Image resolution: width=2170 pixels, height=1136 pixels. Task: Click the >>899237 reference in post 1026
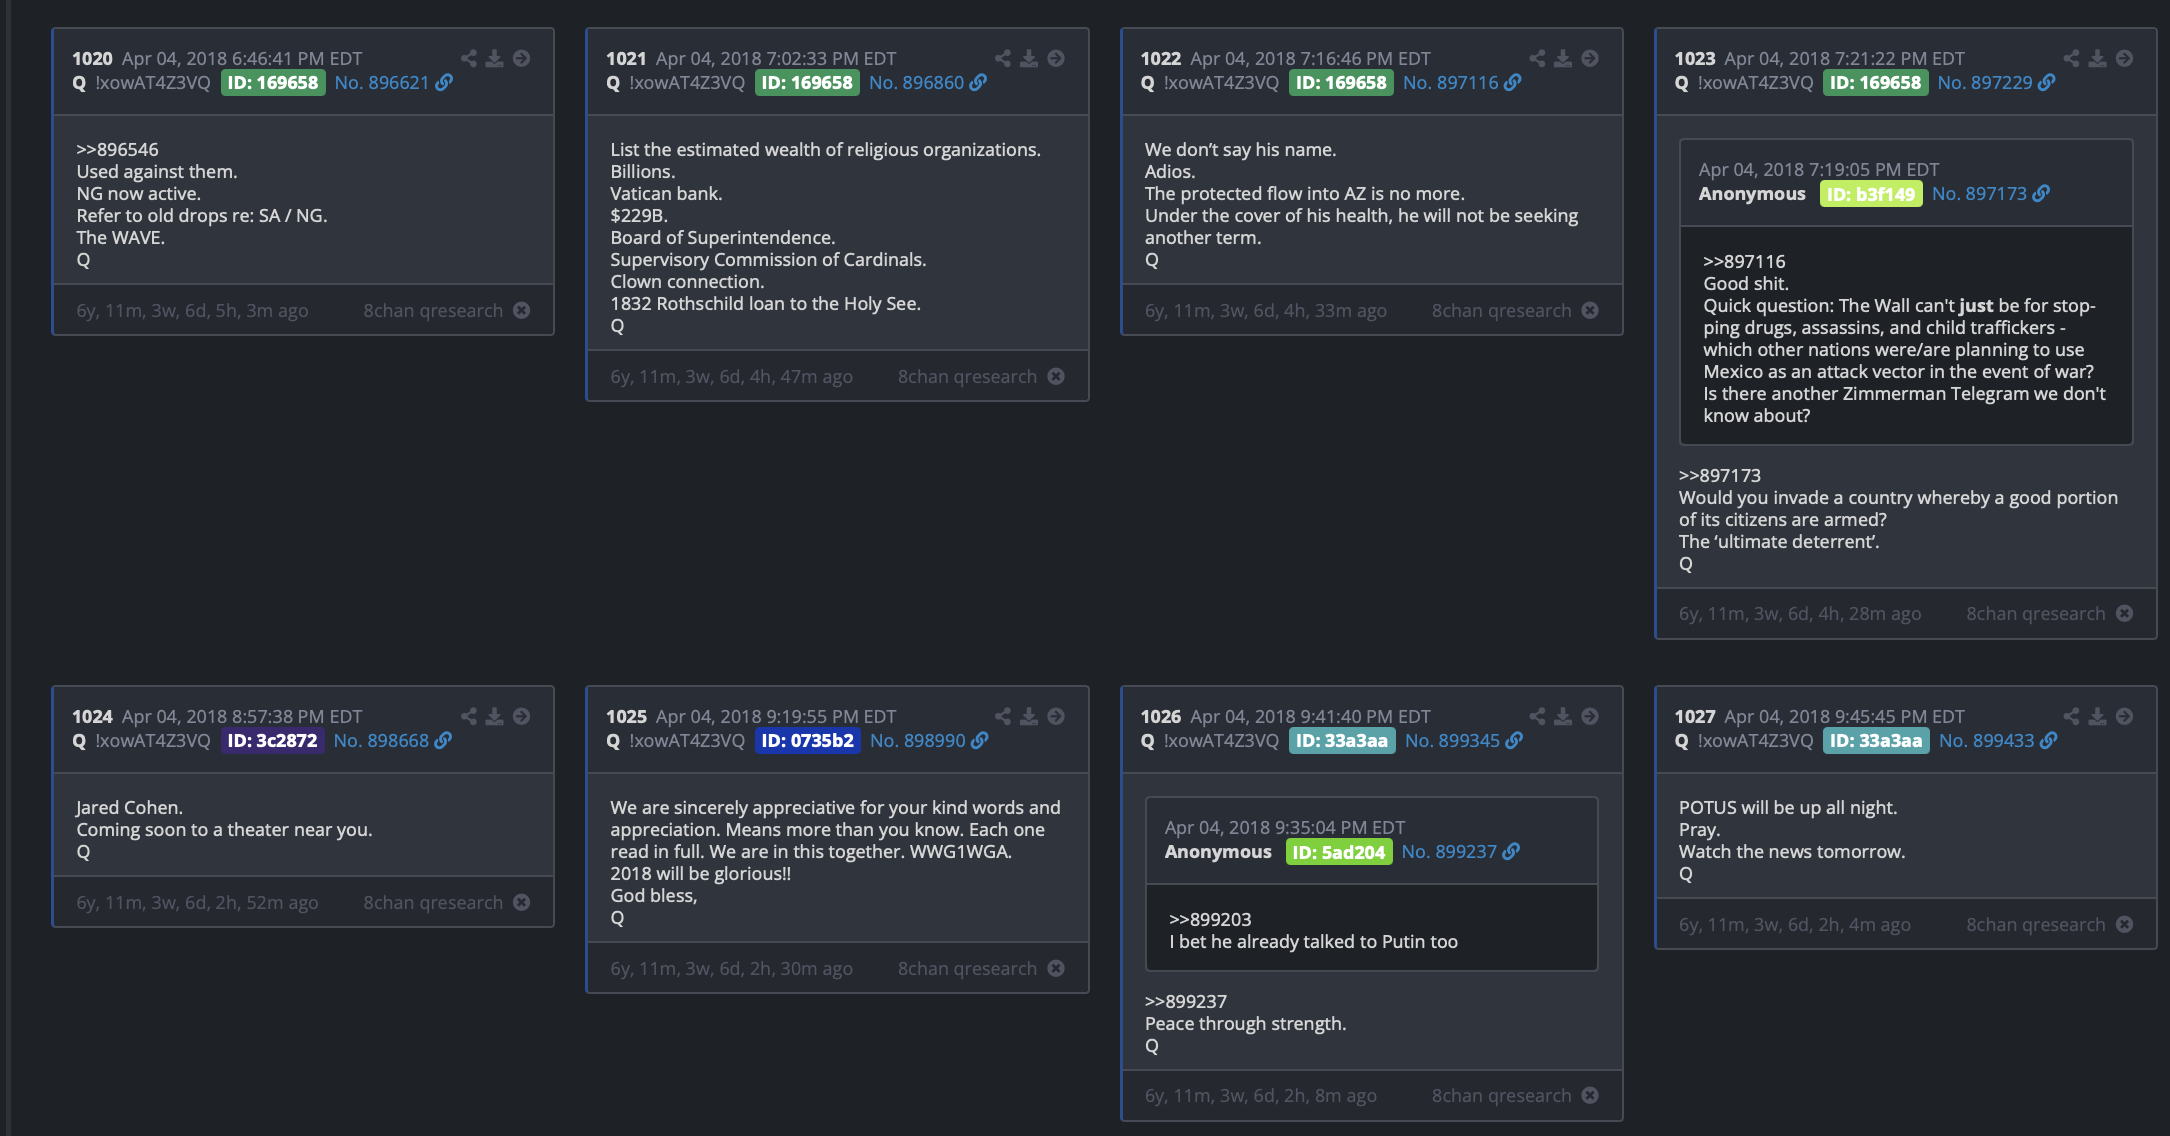1186,1002
